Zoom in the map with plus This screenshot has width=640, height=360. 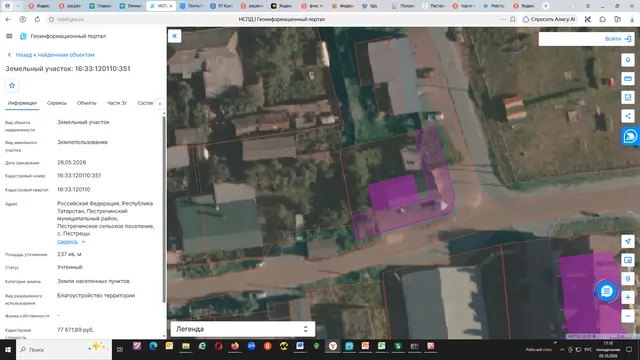pyautogui.click(x=628, y=297)
